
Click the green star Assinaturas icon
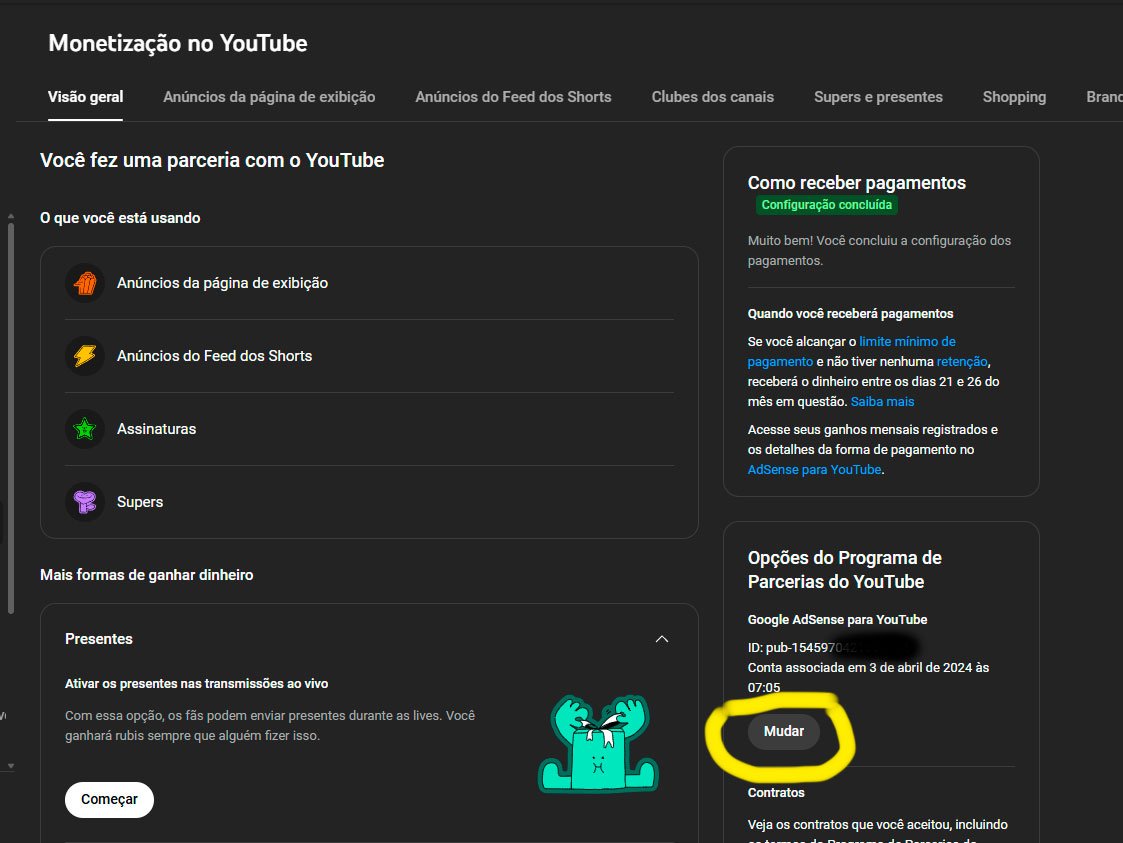pyautogui.click(x=85, y=429)
